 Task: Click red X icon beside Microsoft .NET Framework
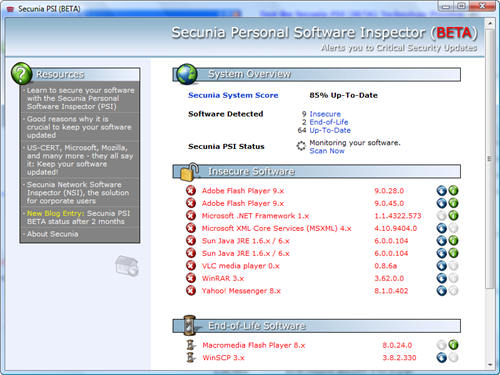pyautogui.click(x=191, y=216)
